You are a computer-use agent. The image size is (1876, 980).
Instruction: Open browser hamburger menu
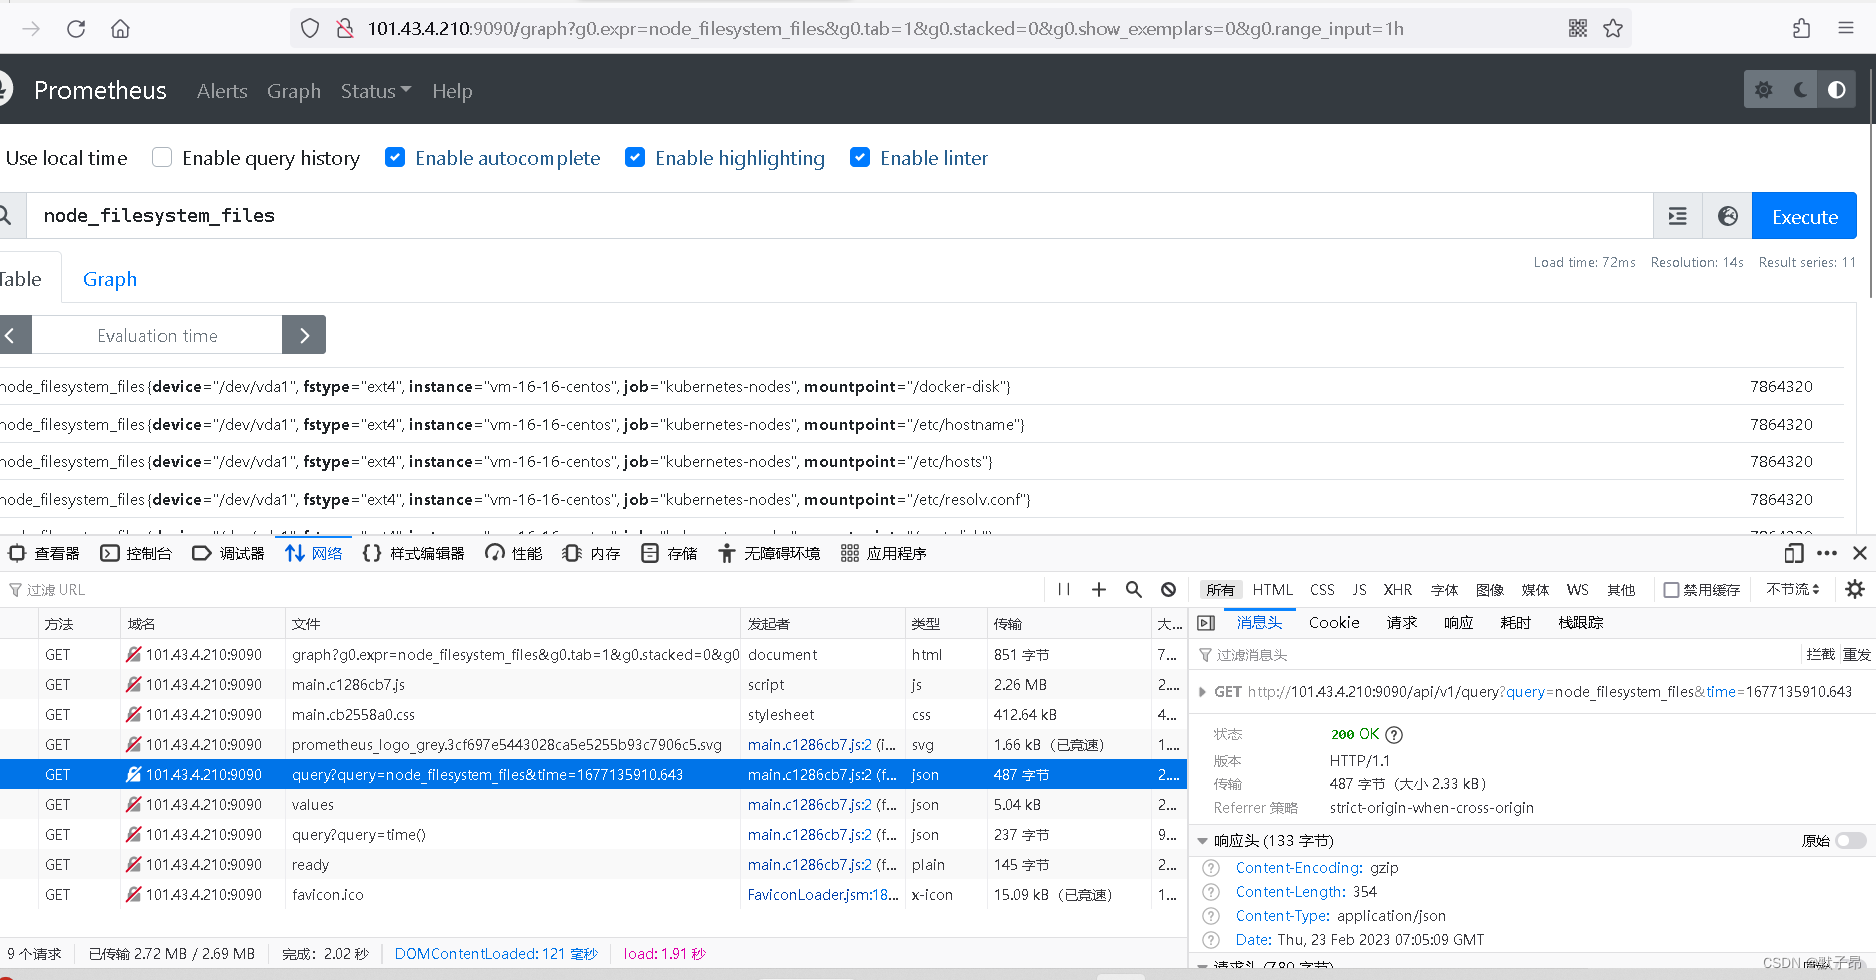point(1846,29)
